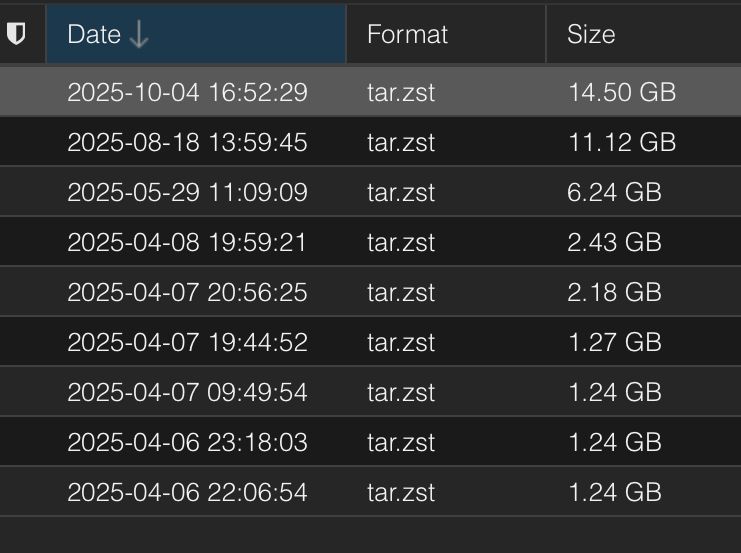
Task: Click the 6.24 GB size cell
Action: pos(614,192)
